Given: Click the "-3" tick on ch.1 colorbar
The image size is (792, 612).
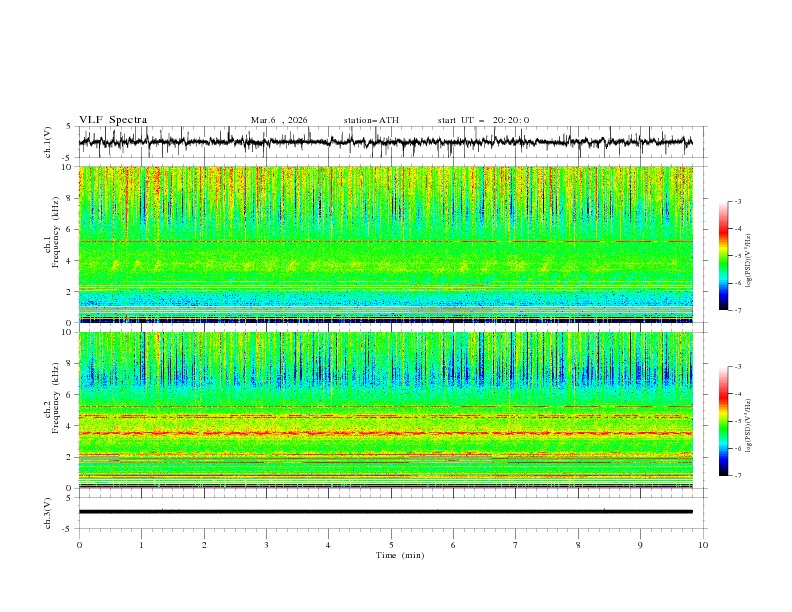Looking at the screenshot, I should [738, 201].
